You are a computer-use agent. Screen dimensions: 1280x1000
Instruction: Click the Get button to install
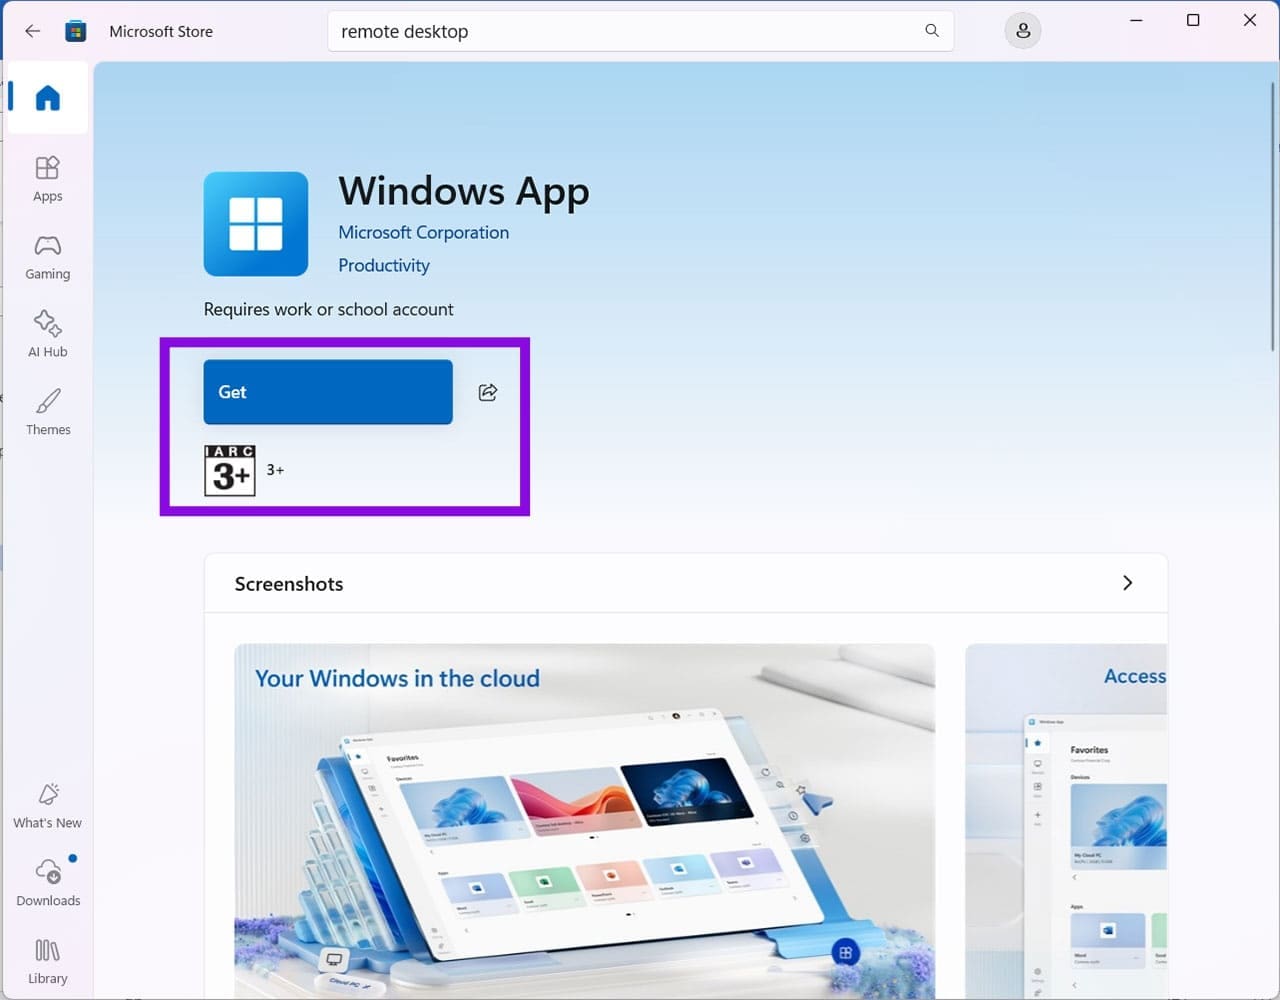[328, 392]
